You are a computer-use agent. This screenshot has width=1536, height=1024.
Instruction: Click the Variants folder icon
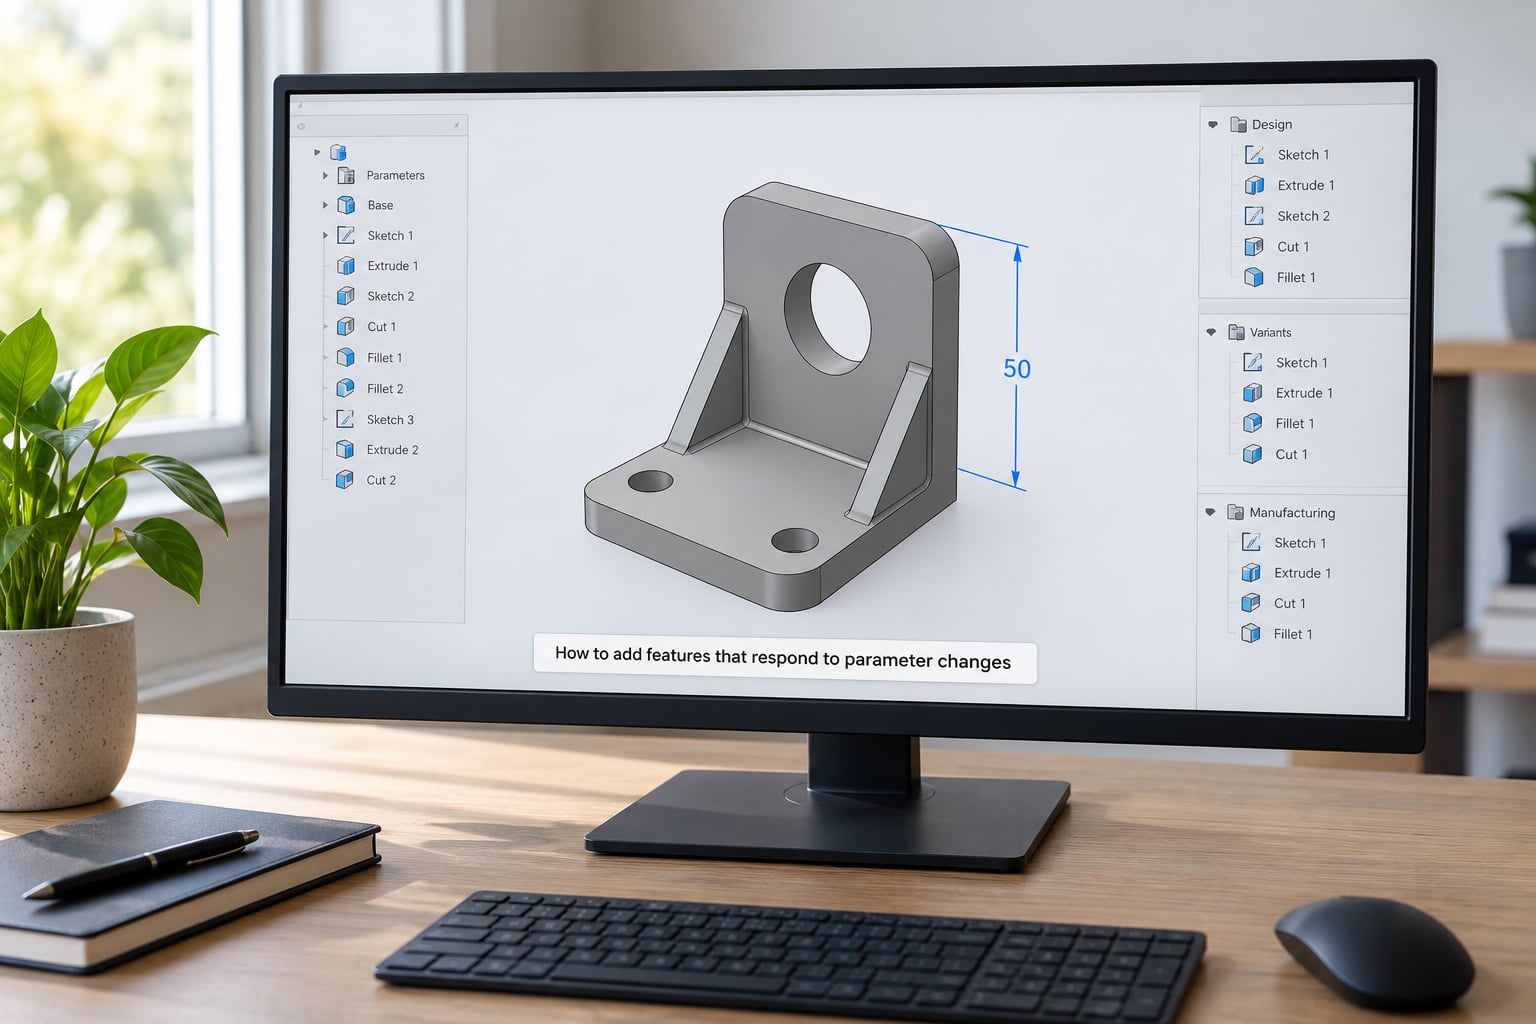click(x=1236, y=332)
